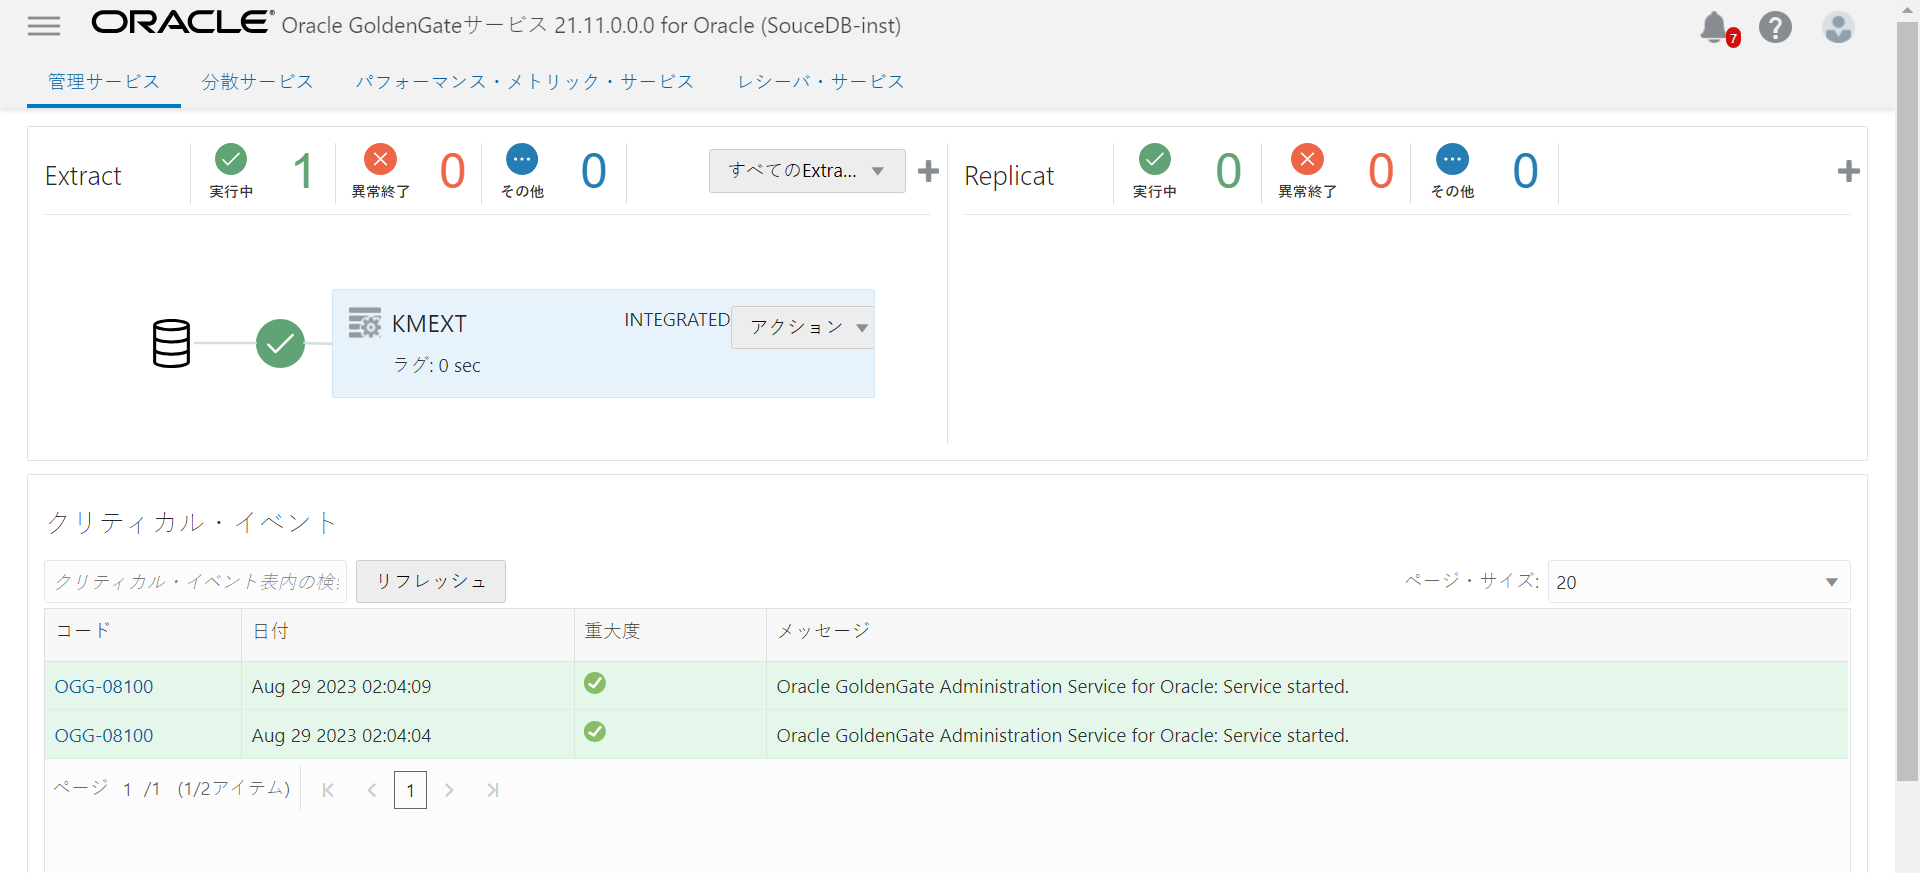Click the Replicat abended red X icon
1920x873 pixels.
tap(1307, 159)
